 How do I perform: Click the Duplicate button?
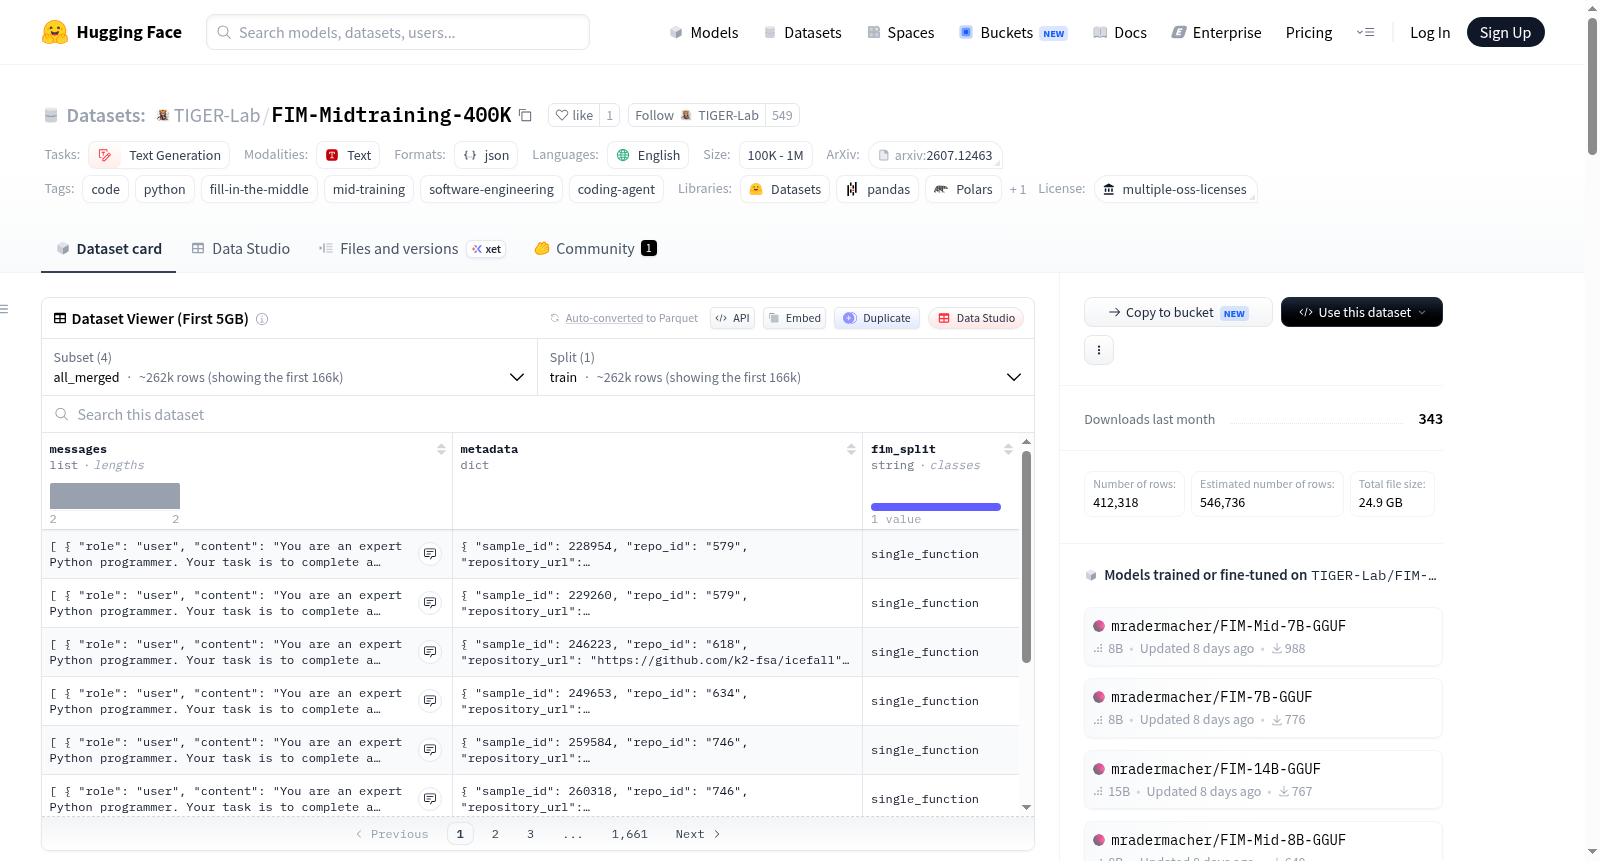click(877, 318)
